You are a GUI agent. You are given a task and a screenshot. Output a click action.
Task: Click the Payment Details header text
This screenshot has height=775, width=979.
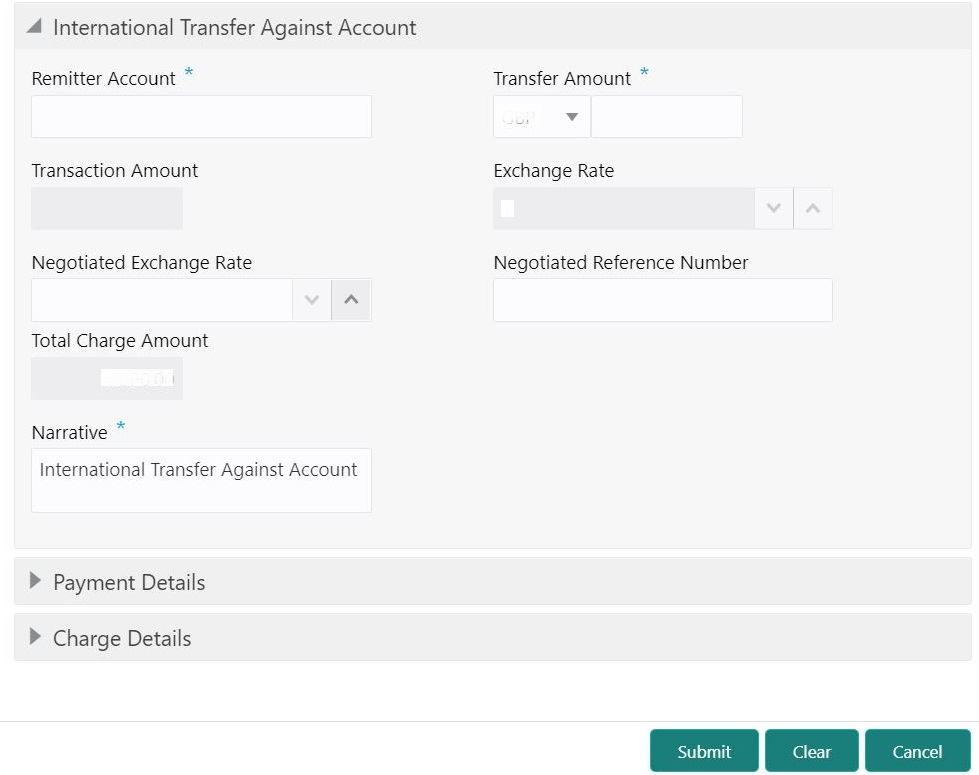pos(129,582)
